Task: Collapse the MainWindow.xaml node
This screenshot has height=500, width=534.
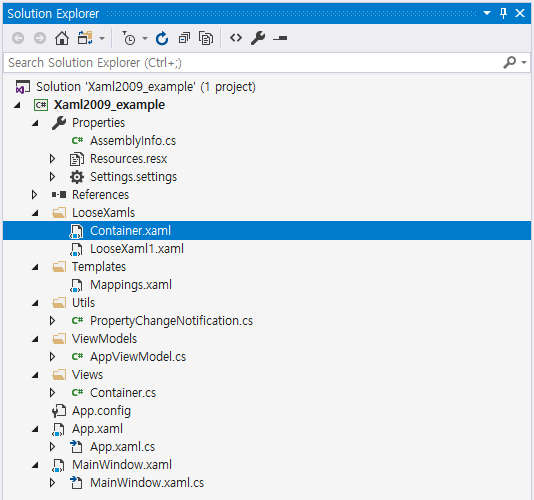Action: (x=35, y=466)
